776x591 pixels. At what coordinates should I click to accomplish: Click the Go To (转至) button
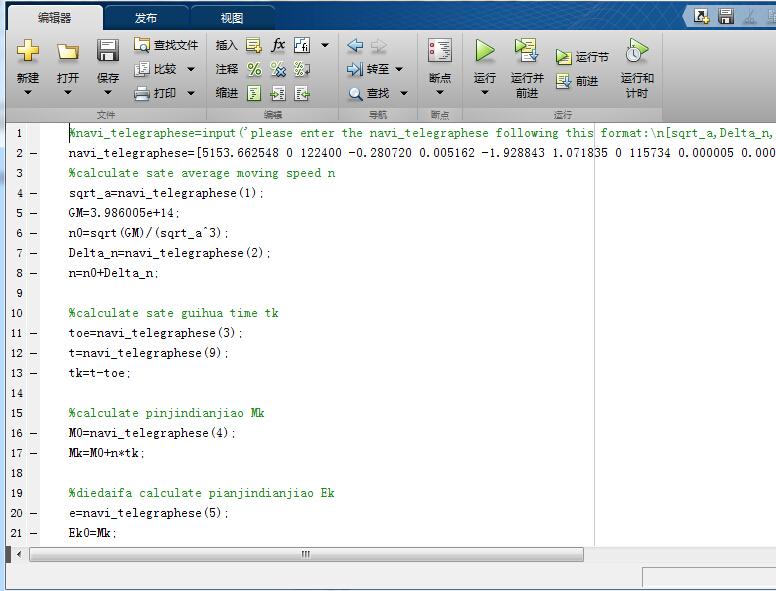tap(369, 69)
